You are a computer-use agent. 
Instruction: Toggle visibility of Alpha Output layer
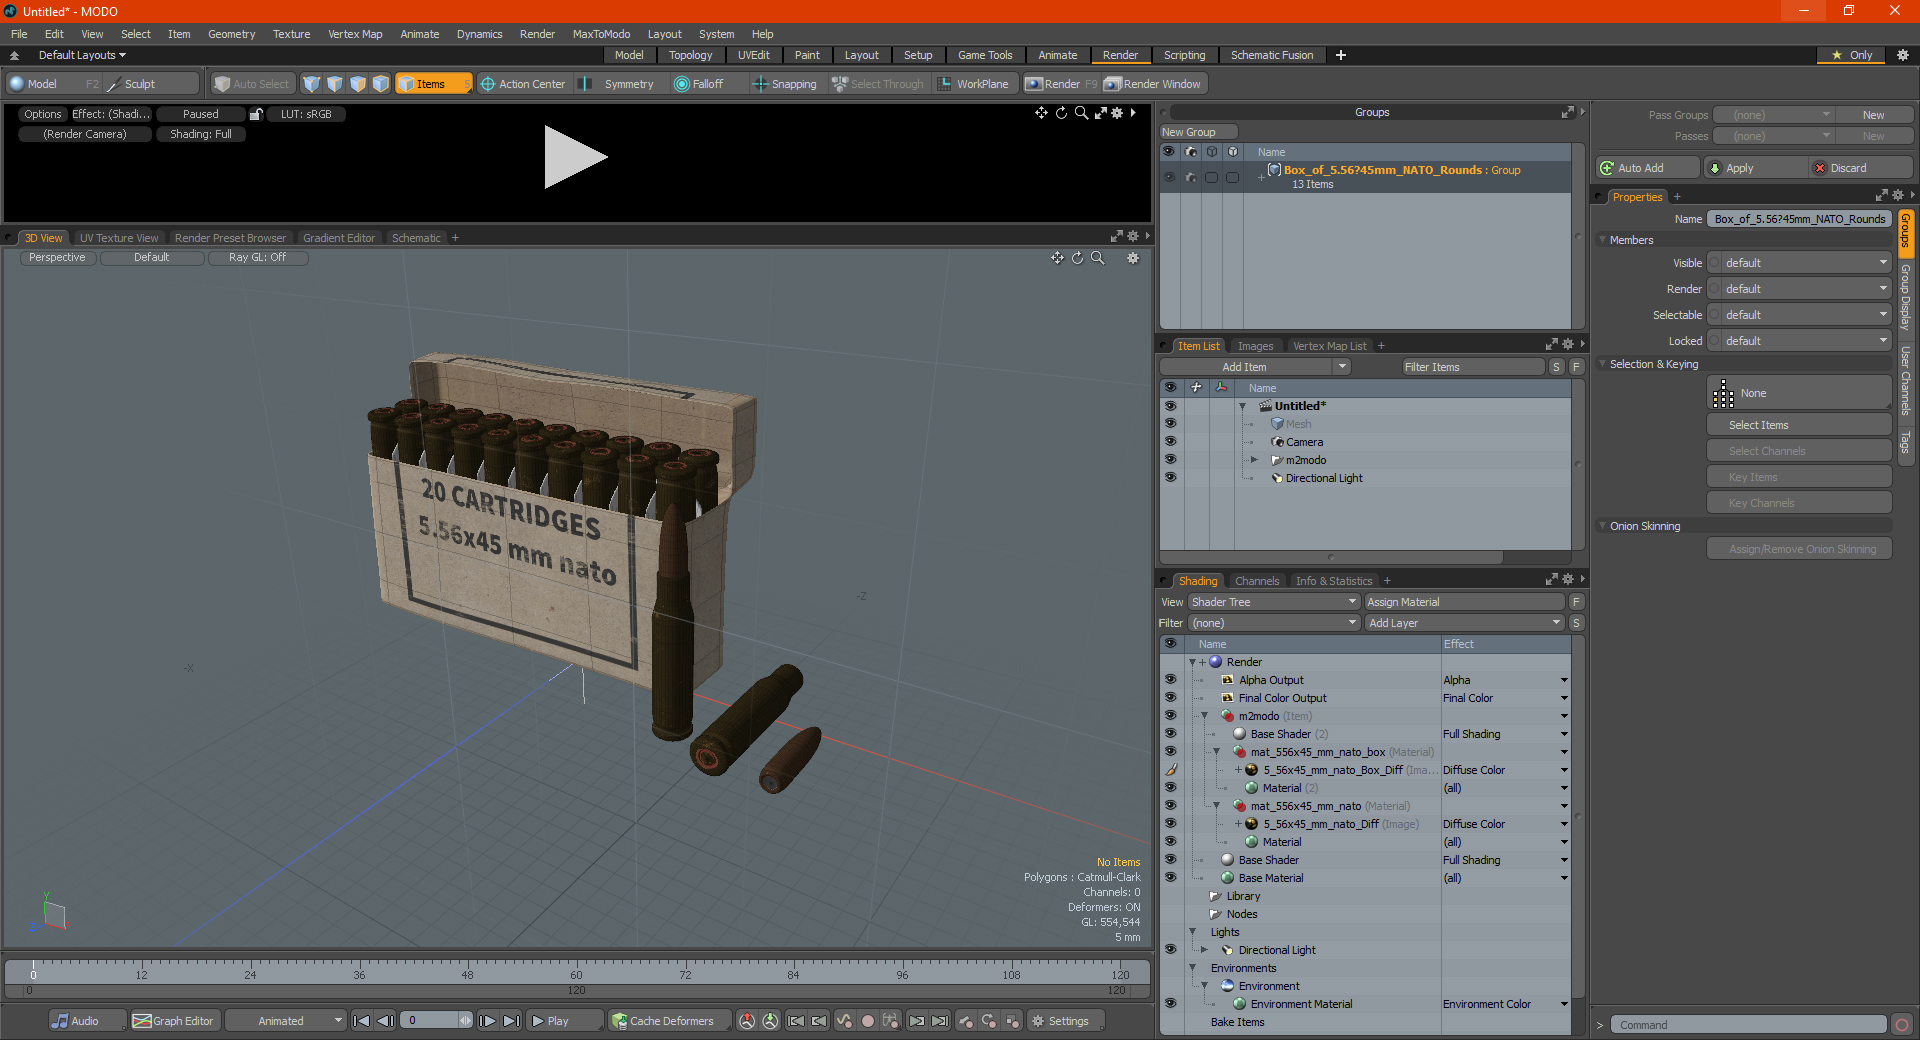pyautogui.click(x=1170, y=680)
